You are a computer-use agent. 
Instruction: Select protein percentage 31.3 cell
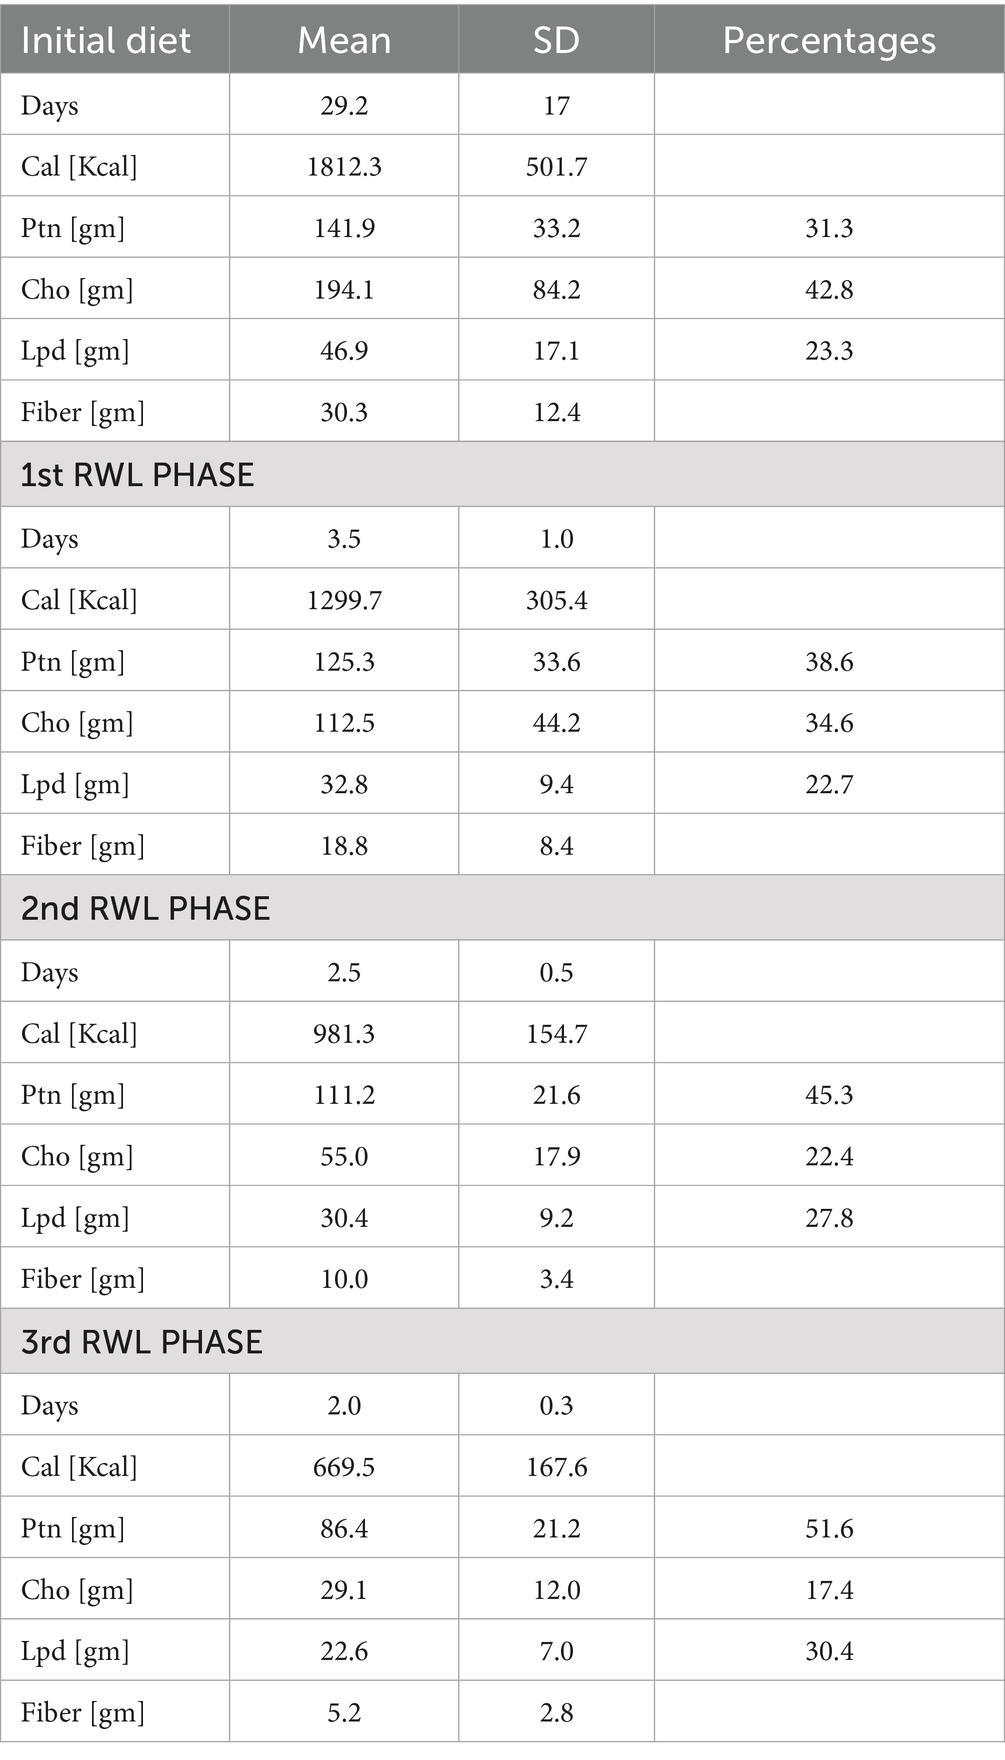point(829,228)
